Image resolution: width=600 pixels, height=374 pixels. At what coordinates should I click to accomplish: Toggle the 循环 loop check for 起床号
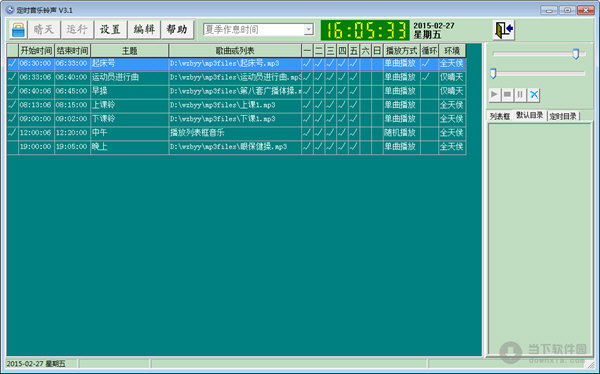click(x=429, y=64)
